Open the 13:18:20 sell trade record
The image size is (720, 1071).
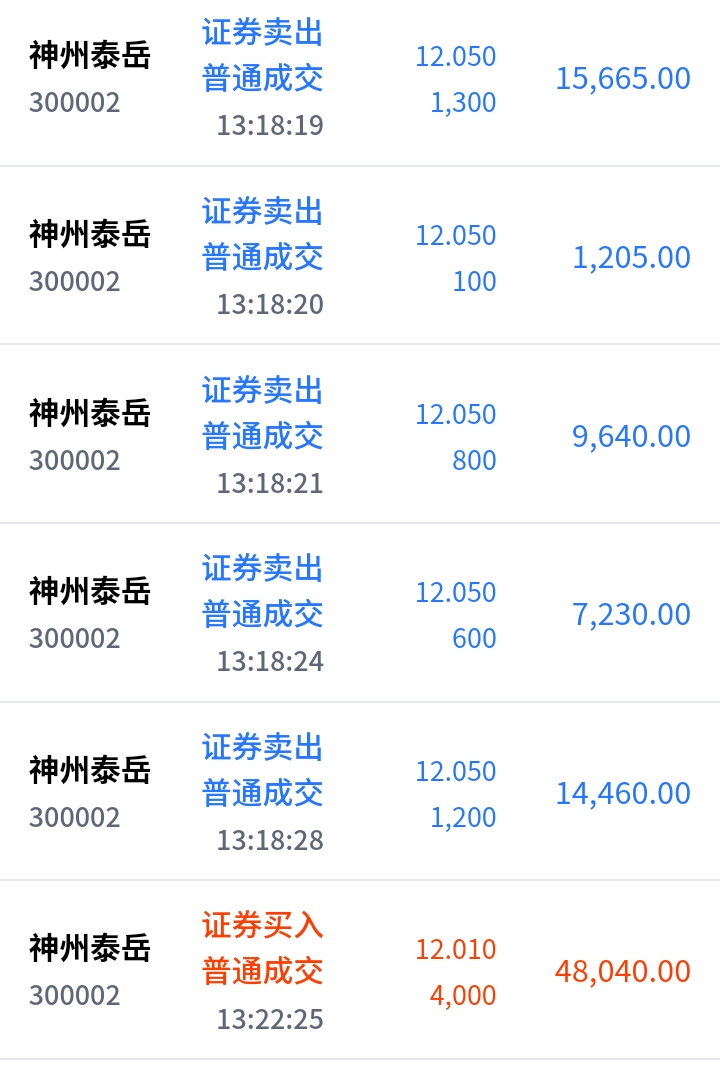pos(360,255)
